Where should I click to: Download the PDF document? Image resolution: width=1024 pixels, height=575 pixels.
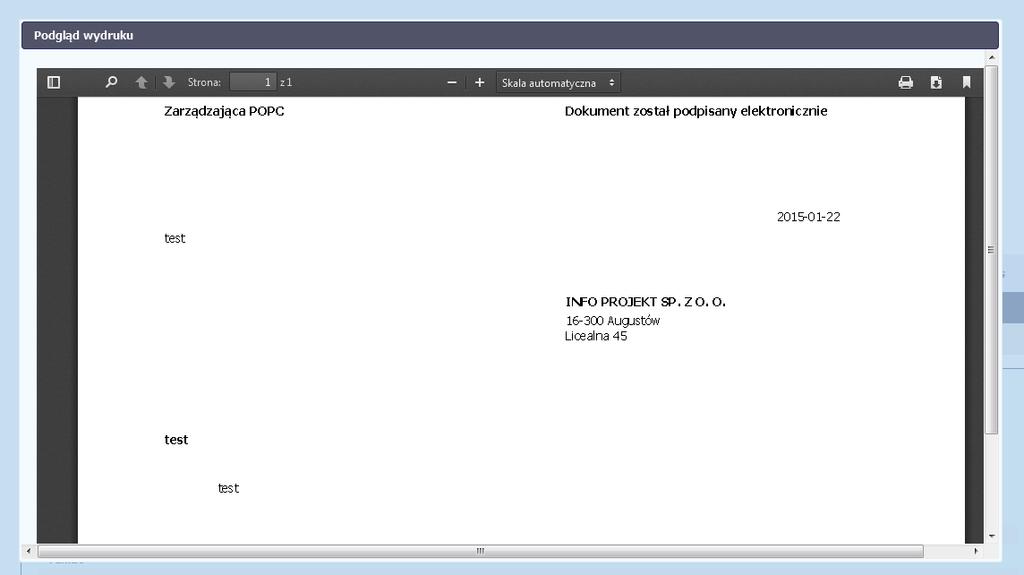click(936, 82)
